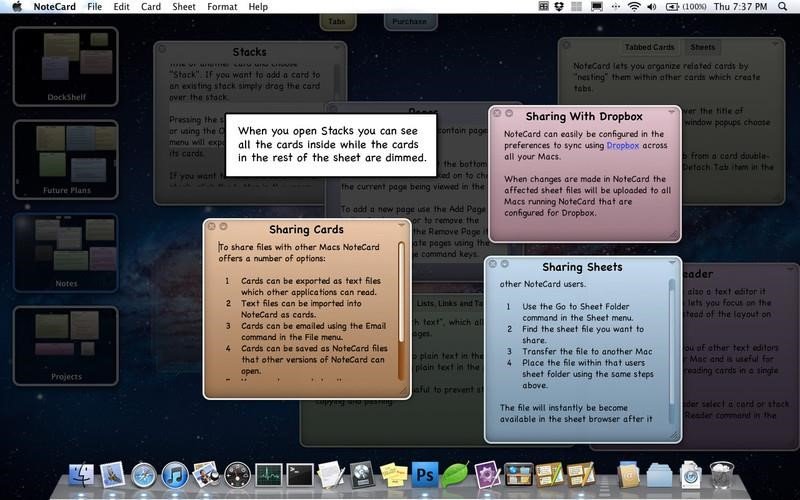Viewport: 800px width, 500px height.
Task: Open the File menu
Action: click(x=94, y=7)
